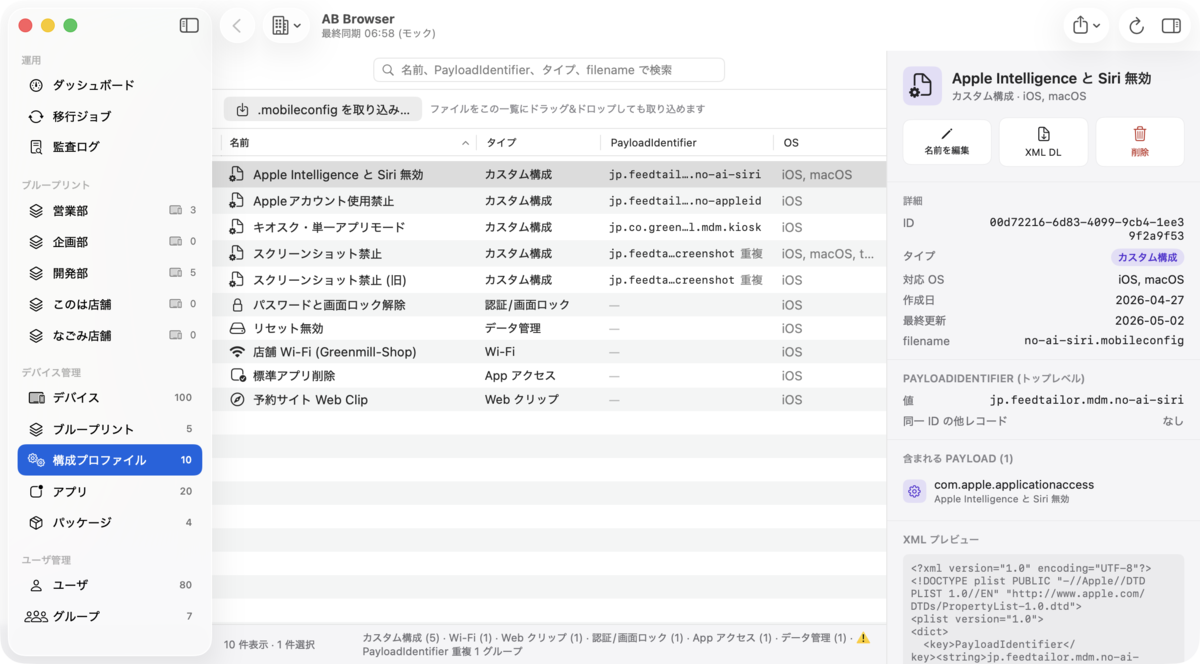Sort by the タイプ column header
The image size is (1200, 664).
538,143
